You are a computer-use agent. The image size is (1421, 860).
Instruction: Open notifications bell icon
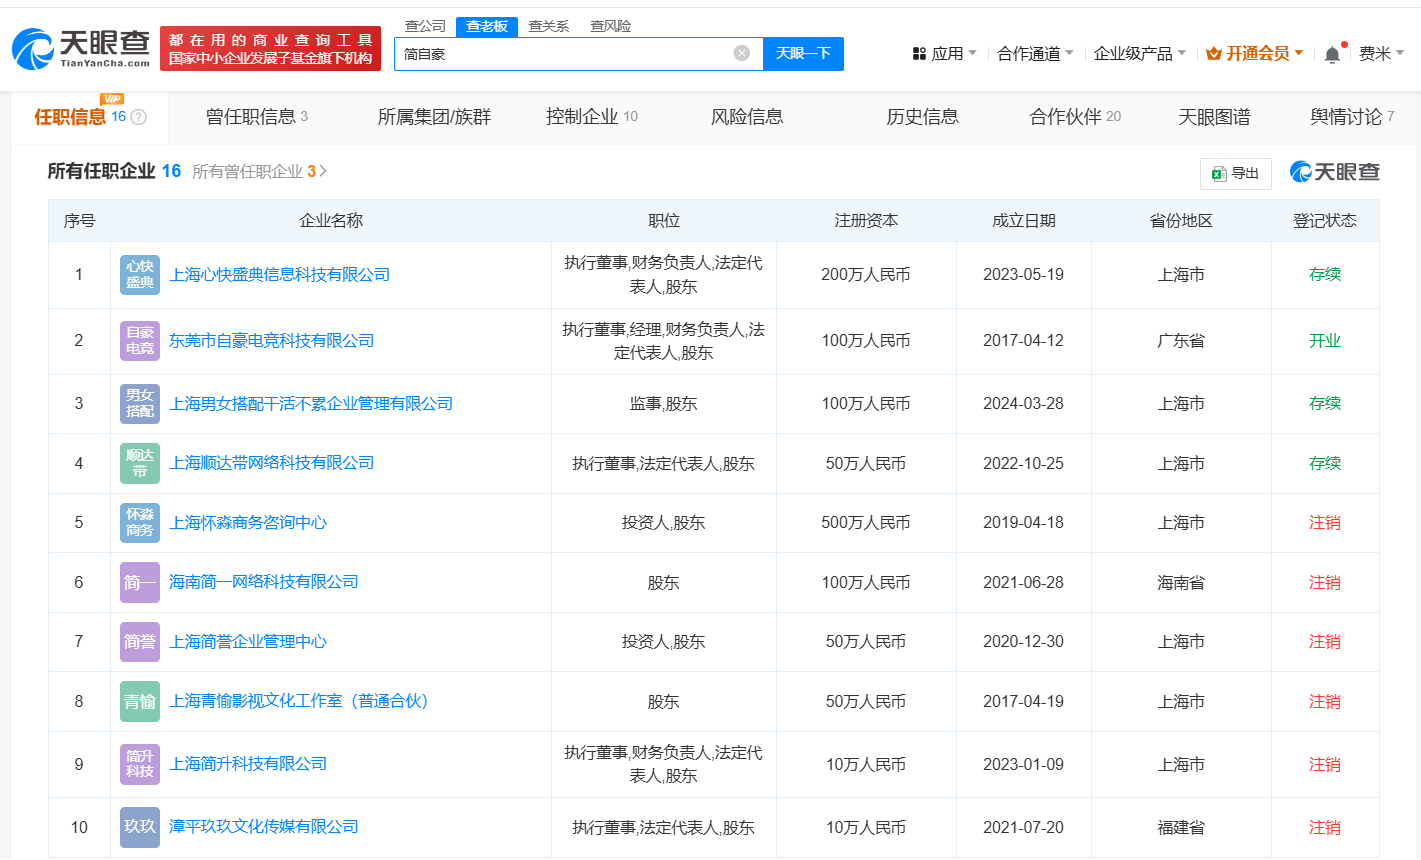click(1332, 54)
